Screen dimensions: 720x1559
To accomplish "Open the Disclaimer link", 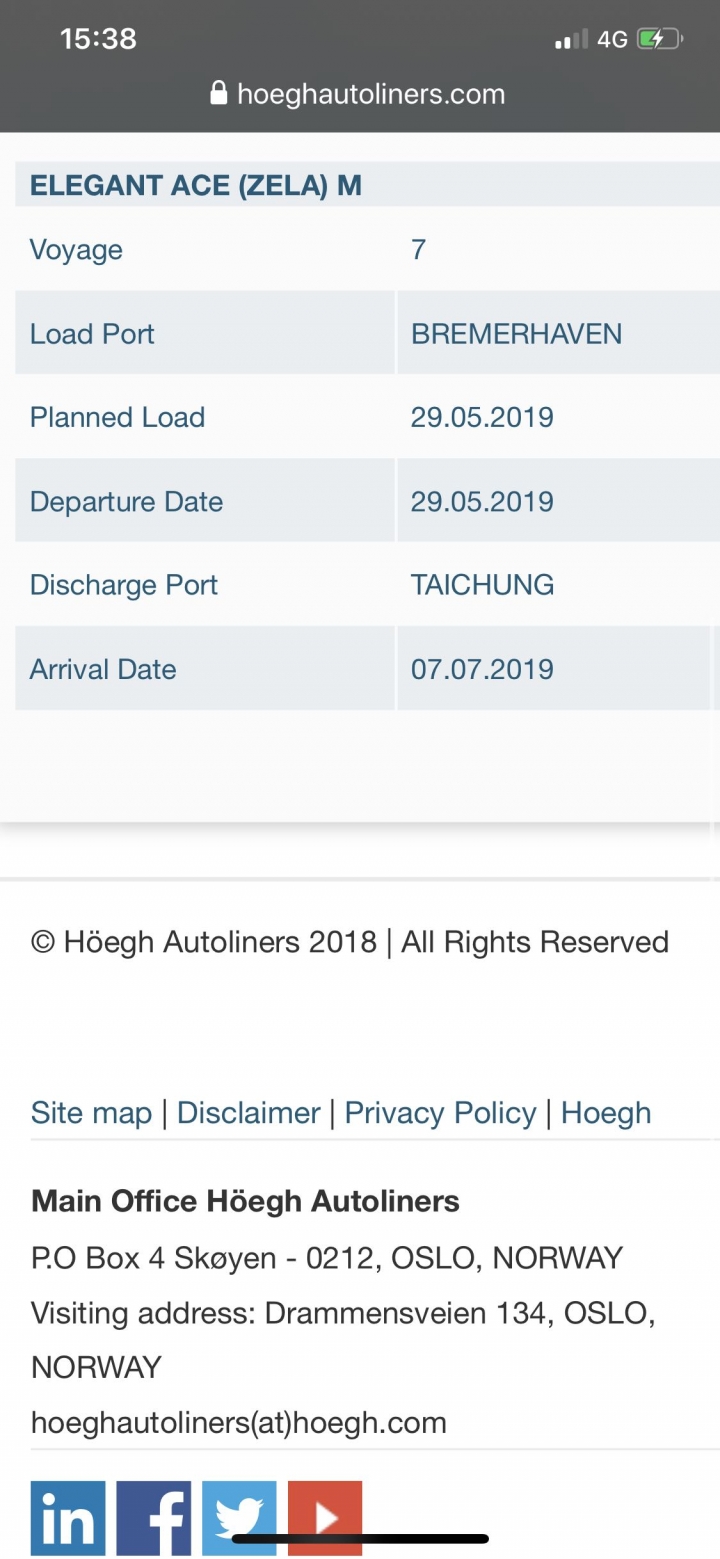I will 248,1113.
